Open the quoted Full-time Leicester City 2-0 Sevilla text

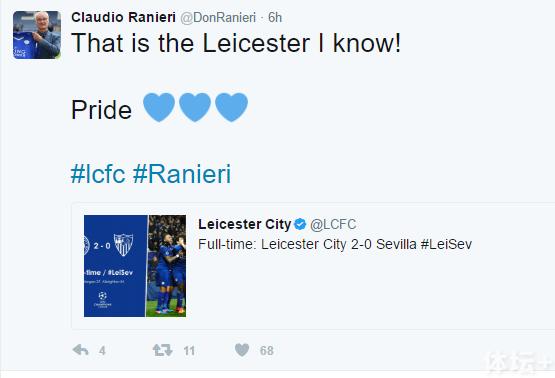click(335, 244)
